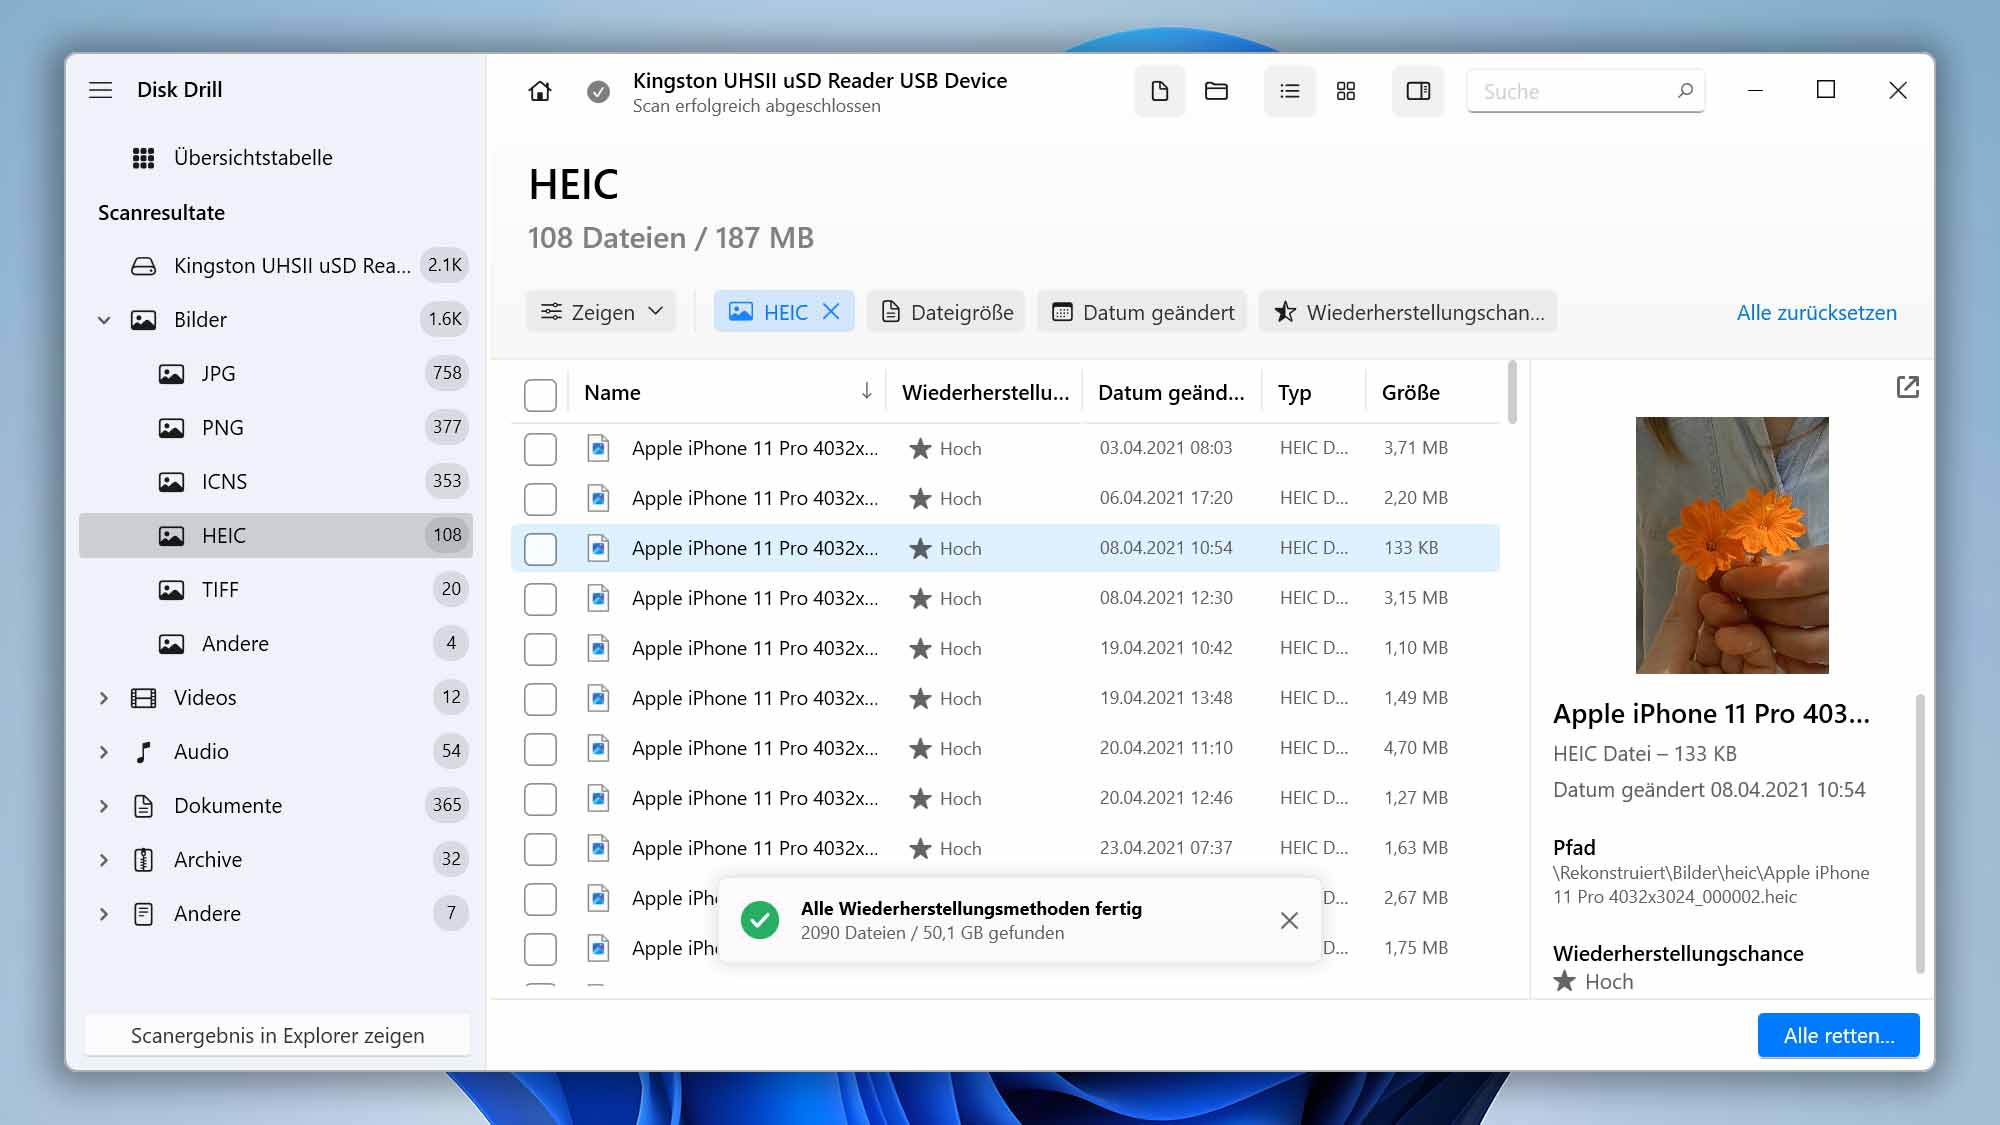
Task: Click Scanergebnis in Explorer zeigen button
Action: tap(277, 1036)
